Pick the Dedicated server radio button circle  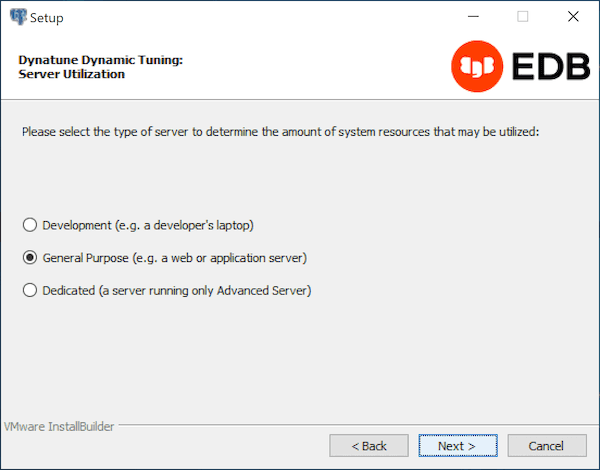click(x=30, y=291)
